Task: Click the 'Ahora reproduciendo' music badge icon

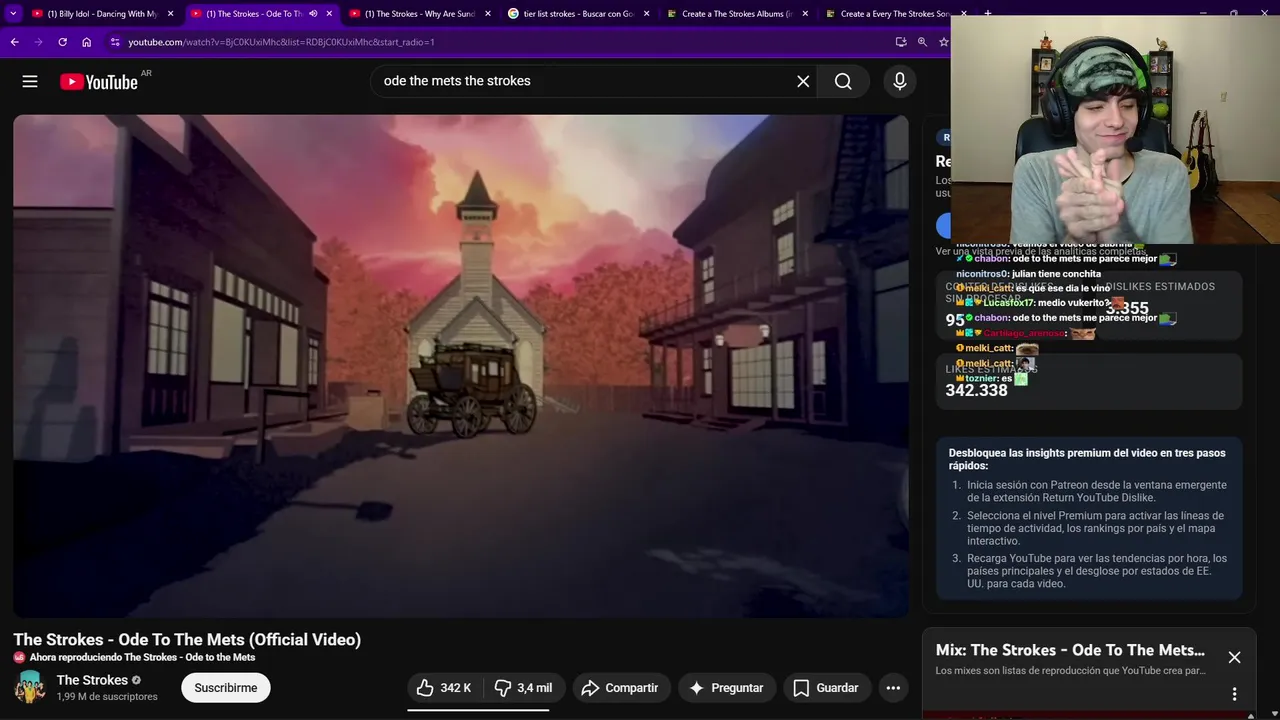Action: (x=19, y=658)
